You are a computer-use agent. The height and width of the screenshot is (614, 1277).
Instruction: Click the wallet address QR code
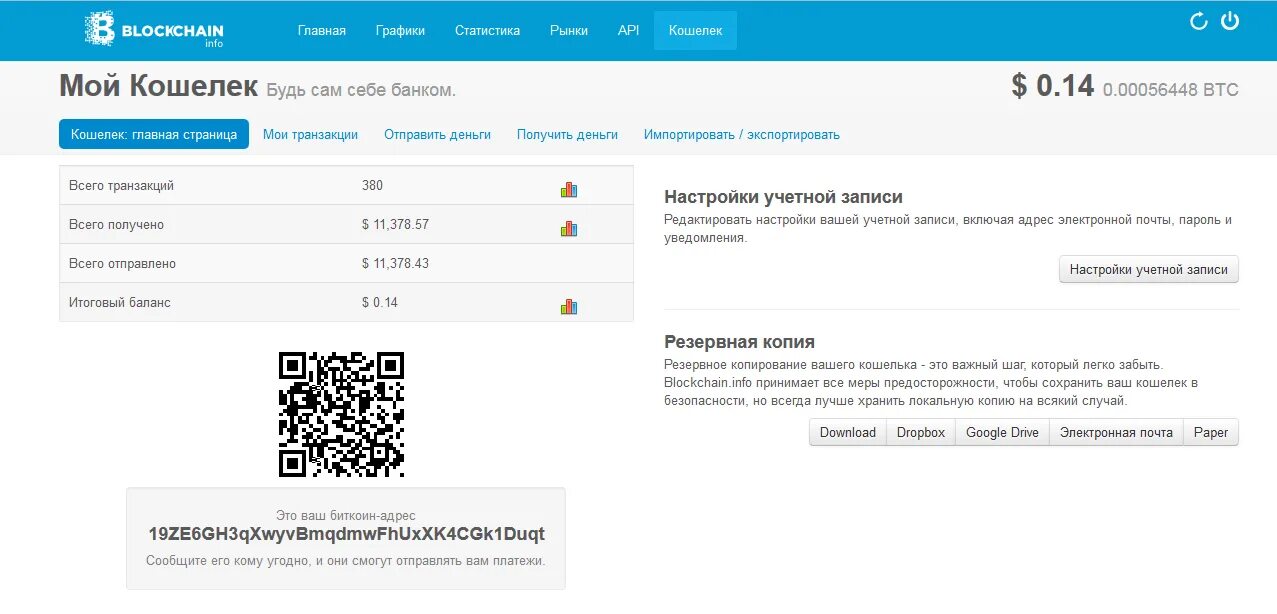341,413
